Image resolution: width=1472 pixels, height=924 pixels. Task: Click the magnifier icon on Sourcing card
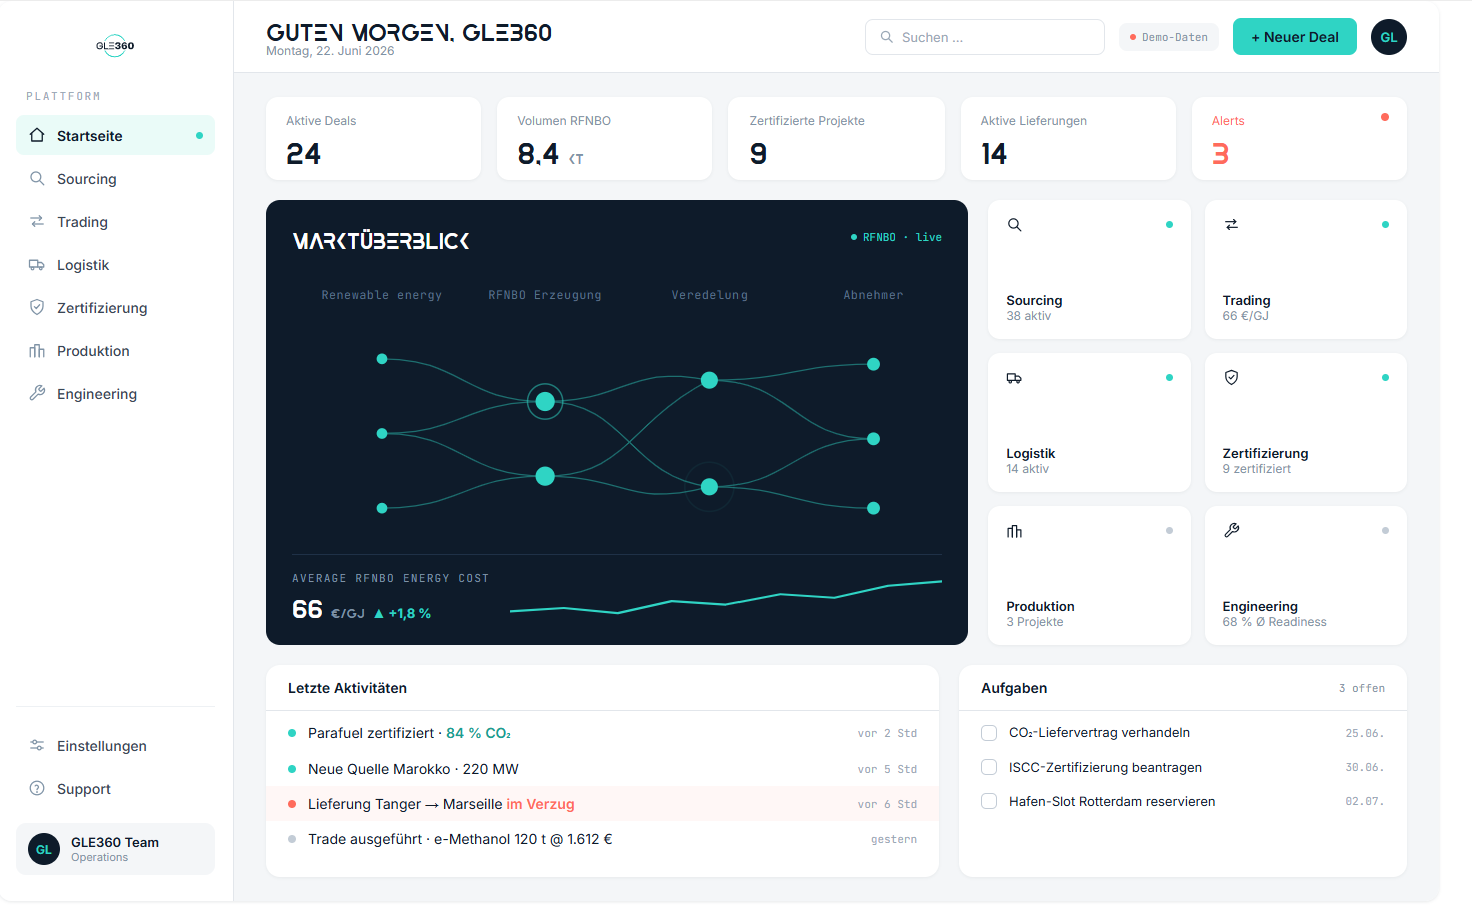click(x=1014, y=225)
